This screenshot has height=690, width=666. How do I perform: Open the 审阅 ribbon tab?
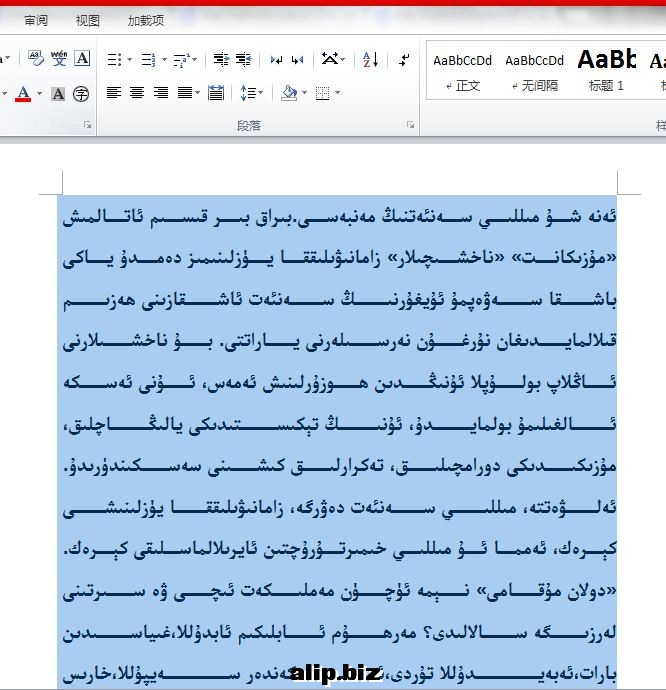36,20
